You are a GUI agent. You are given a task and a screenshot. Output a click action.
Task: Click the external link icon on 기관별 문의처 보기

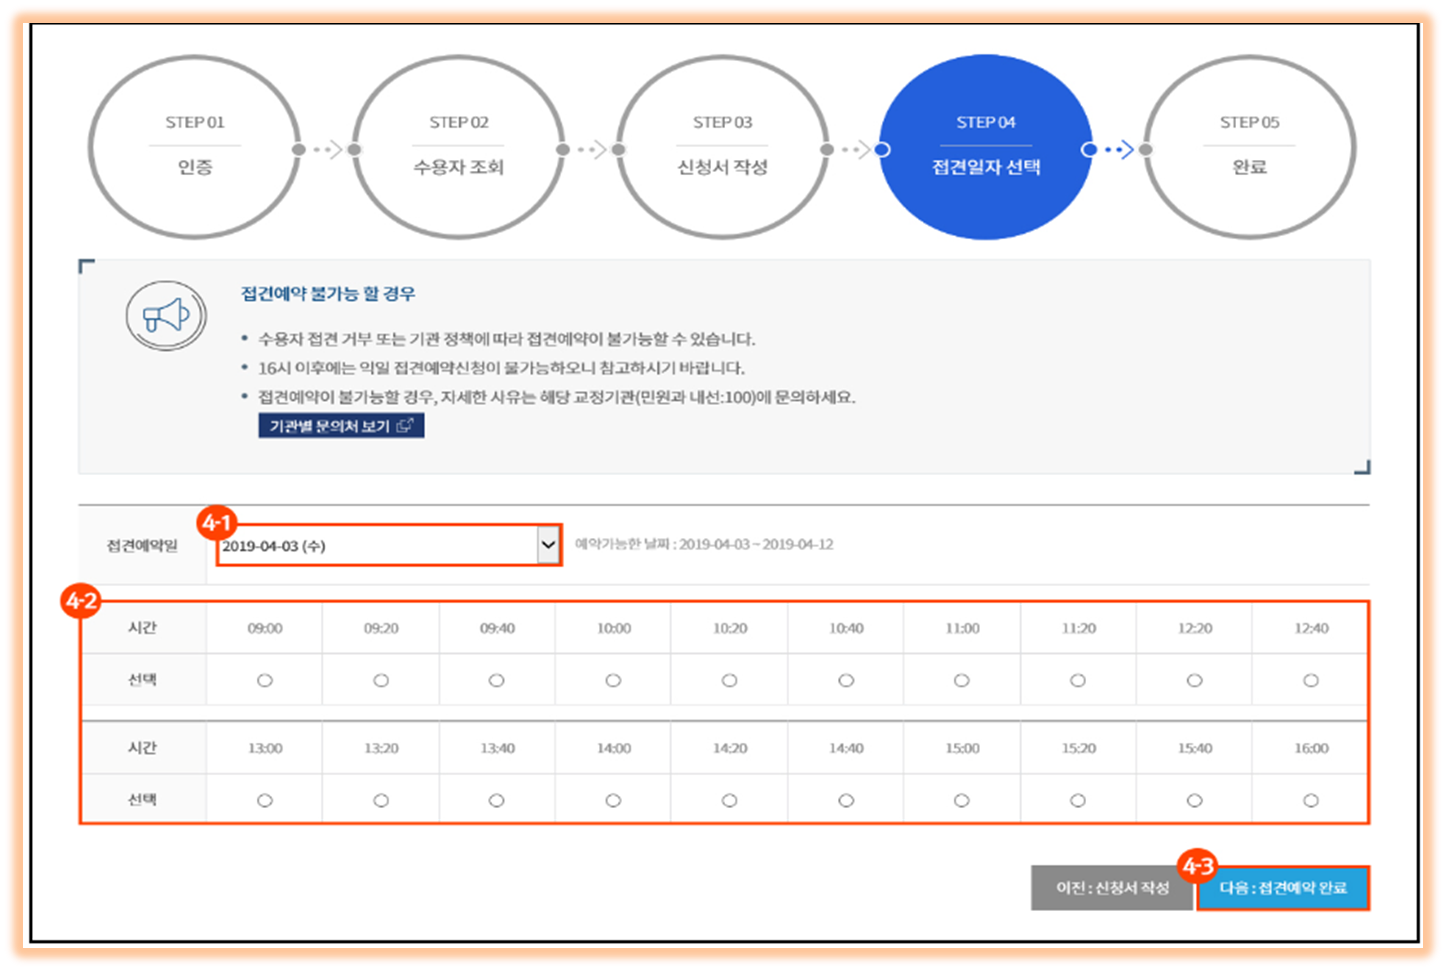point(405,425)
